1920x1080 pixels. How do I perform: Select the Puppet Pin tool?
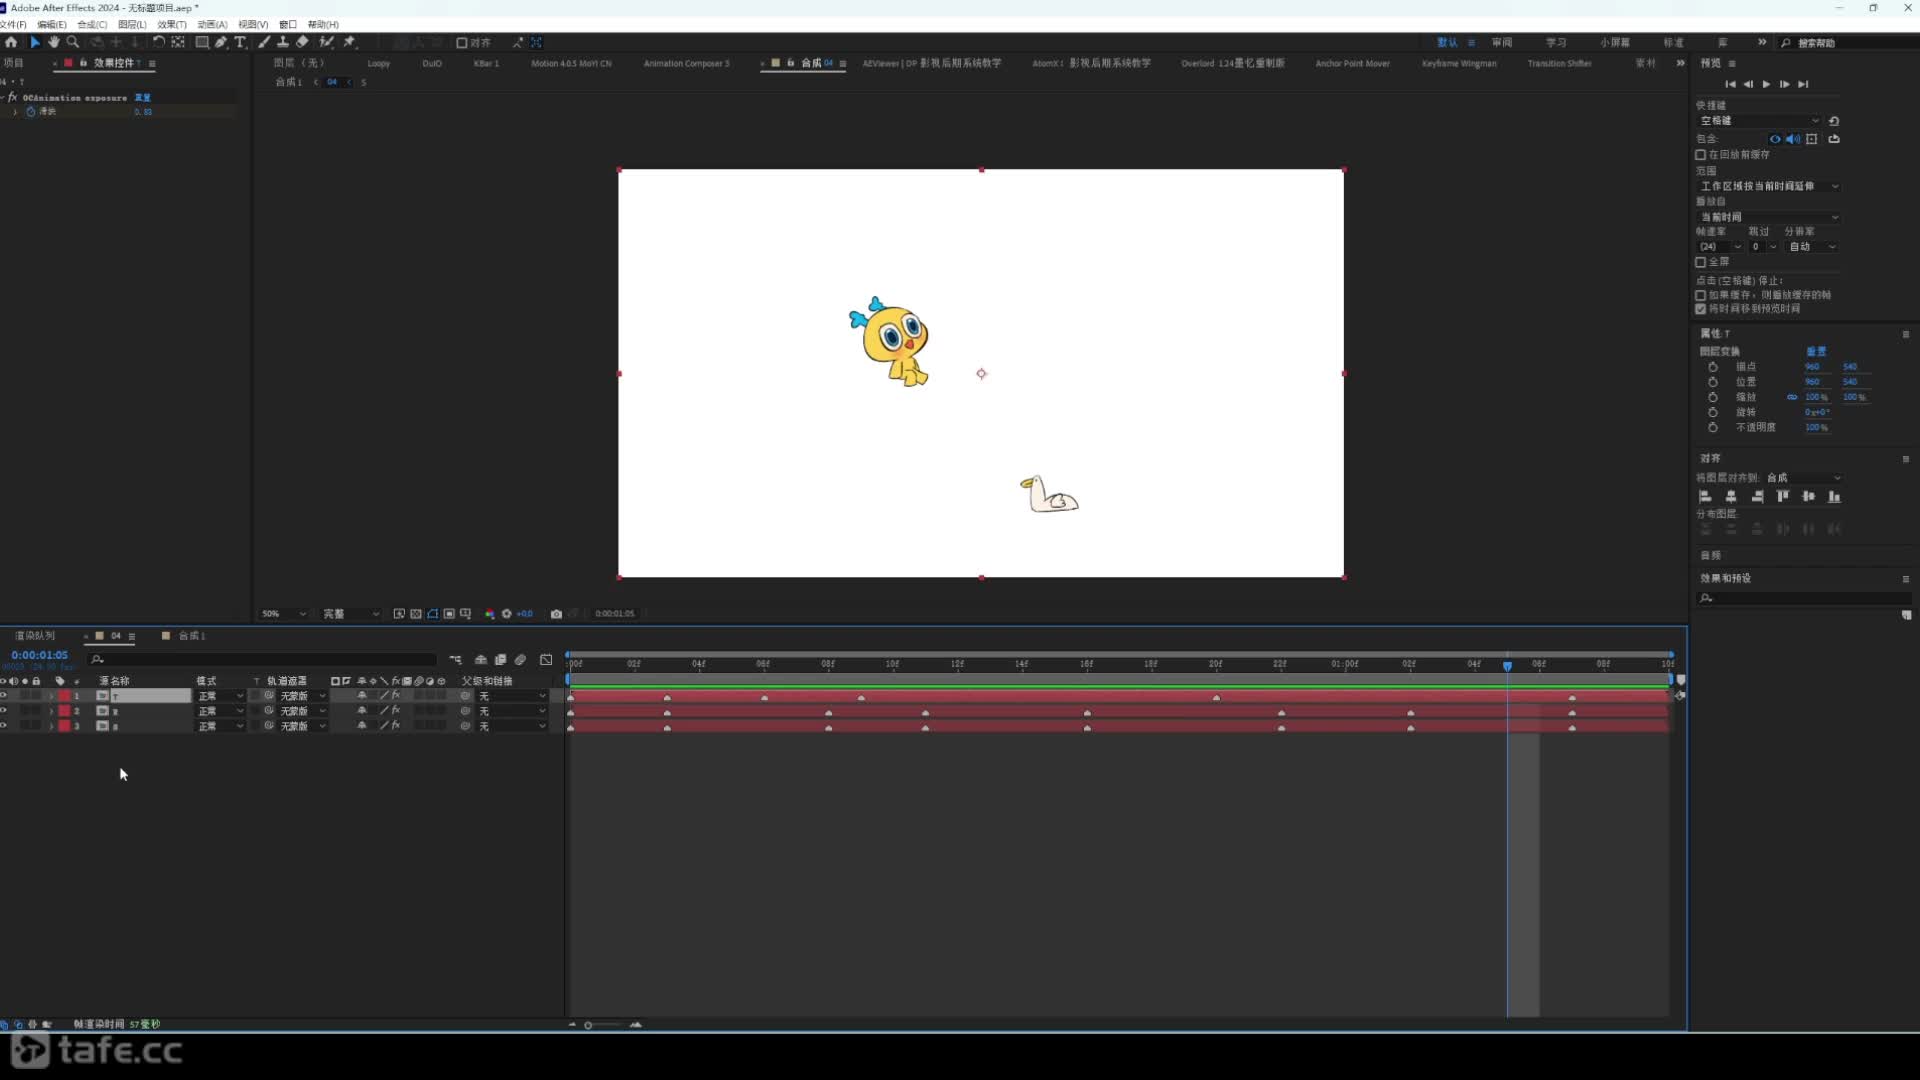(349, 42)
